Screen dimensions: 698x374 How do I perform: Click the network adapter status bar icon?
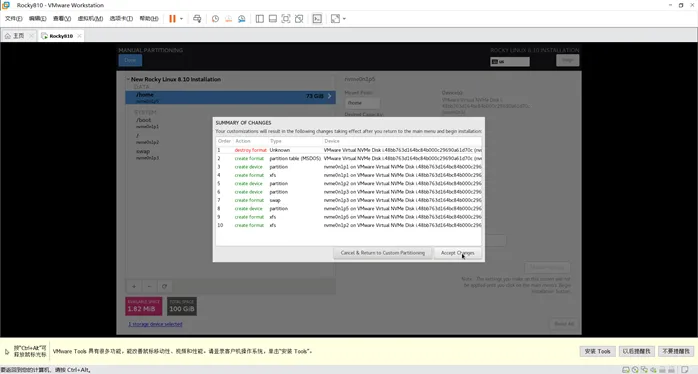[x=644, y=370]
